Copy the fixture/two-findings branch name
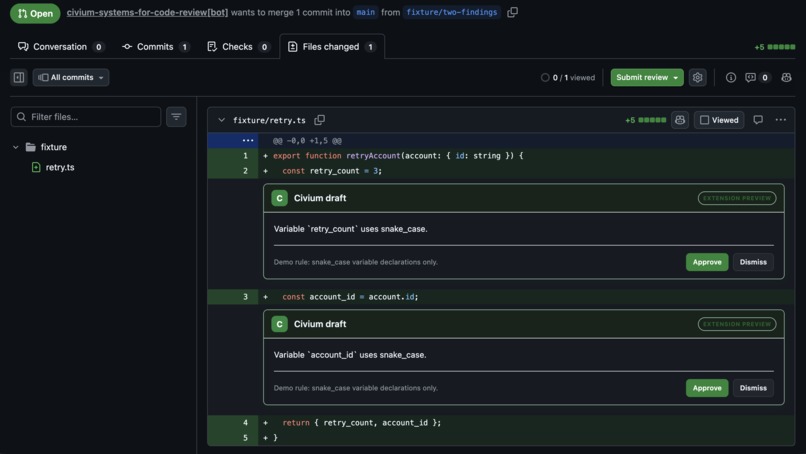The height and width of the screenshot is (454, 806). coord(512,12)
